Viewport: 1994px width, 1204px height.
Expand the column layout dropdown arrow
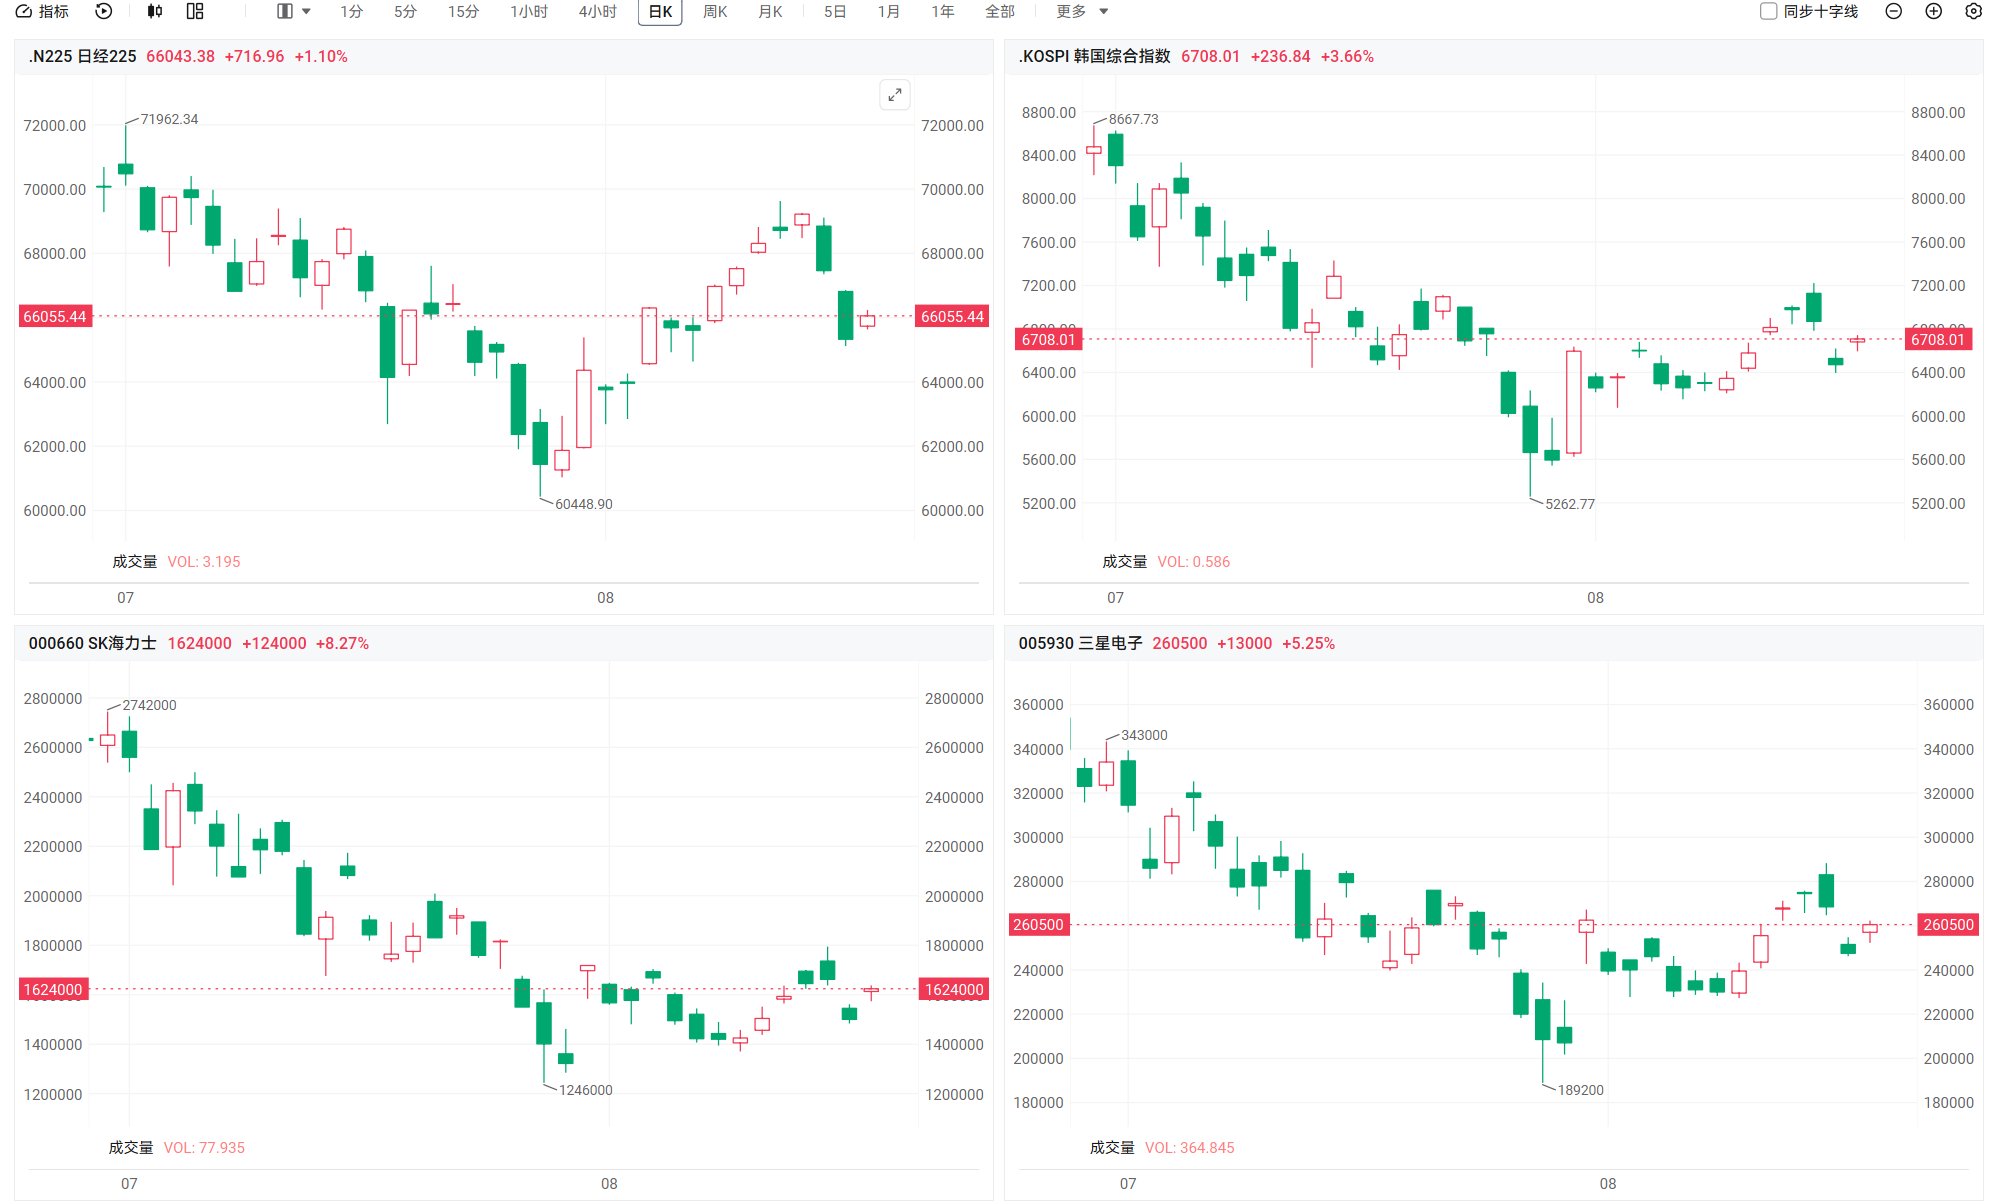[306, 11]
